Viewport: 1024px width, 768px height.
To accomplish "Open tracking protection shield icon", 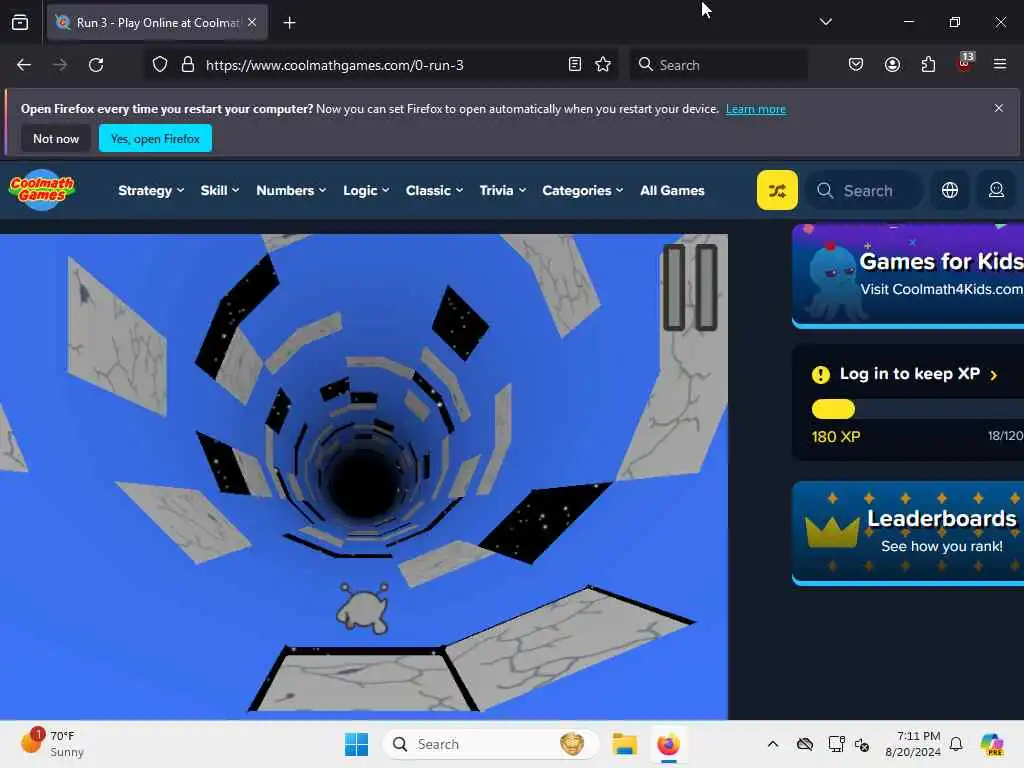I will [x=160, y=65].
